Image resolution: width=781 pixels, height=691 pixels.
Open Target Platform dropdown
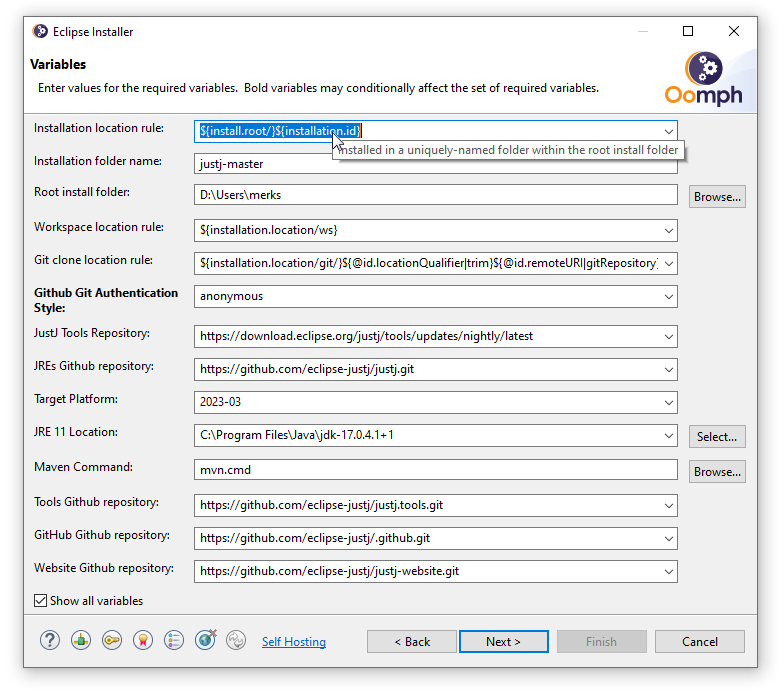pos(667,403)
